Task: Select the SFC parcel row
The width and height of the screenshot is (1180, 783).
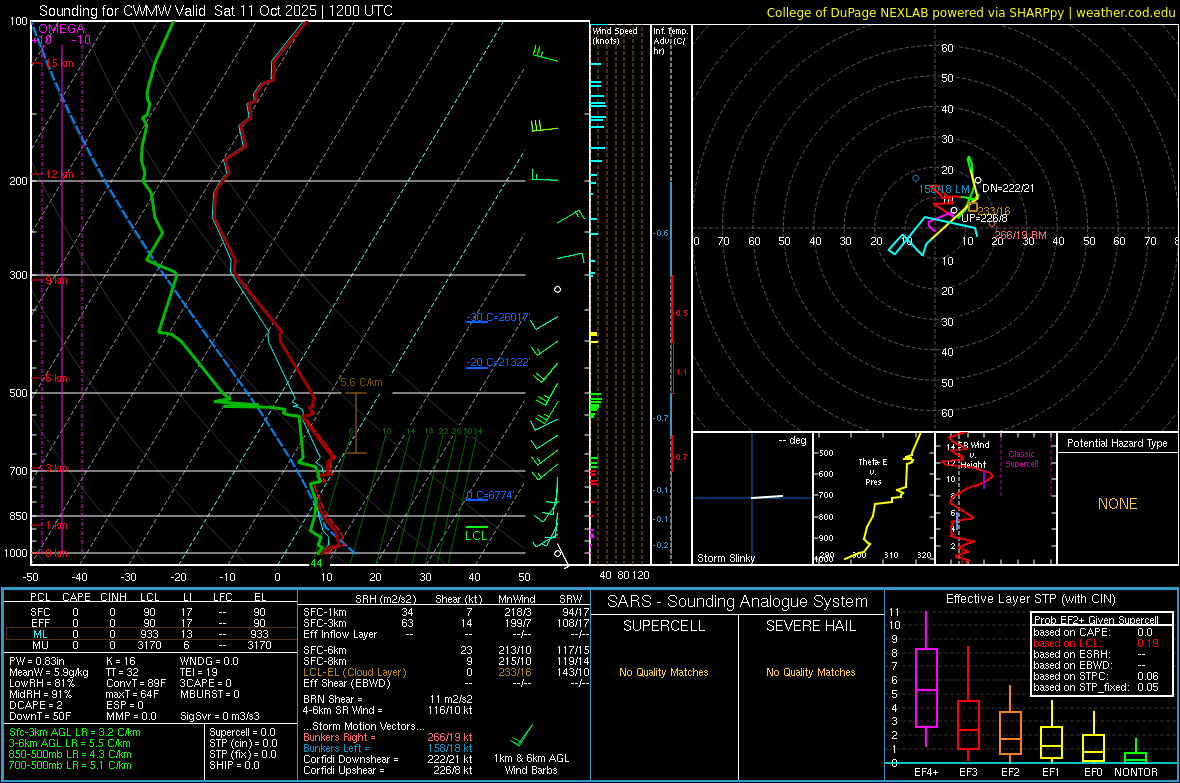Action: pyautogui.click(x=149, y=612)
